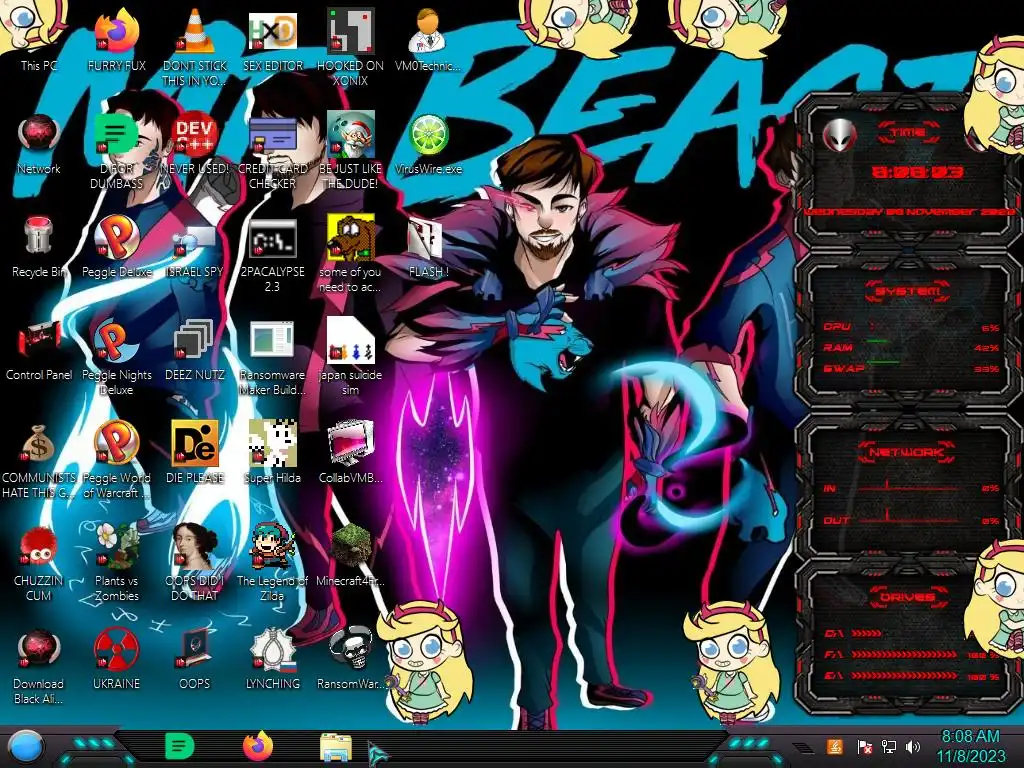Open the orange tray icon in the notification area
Screen dimensions: 1024x768
pos(834,746)
